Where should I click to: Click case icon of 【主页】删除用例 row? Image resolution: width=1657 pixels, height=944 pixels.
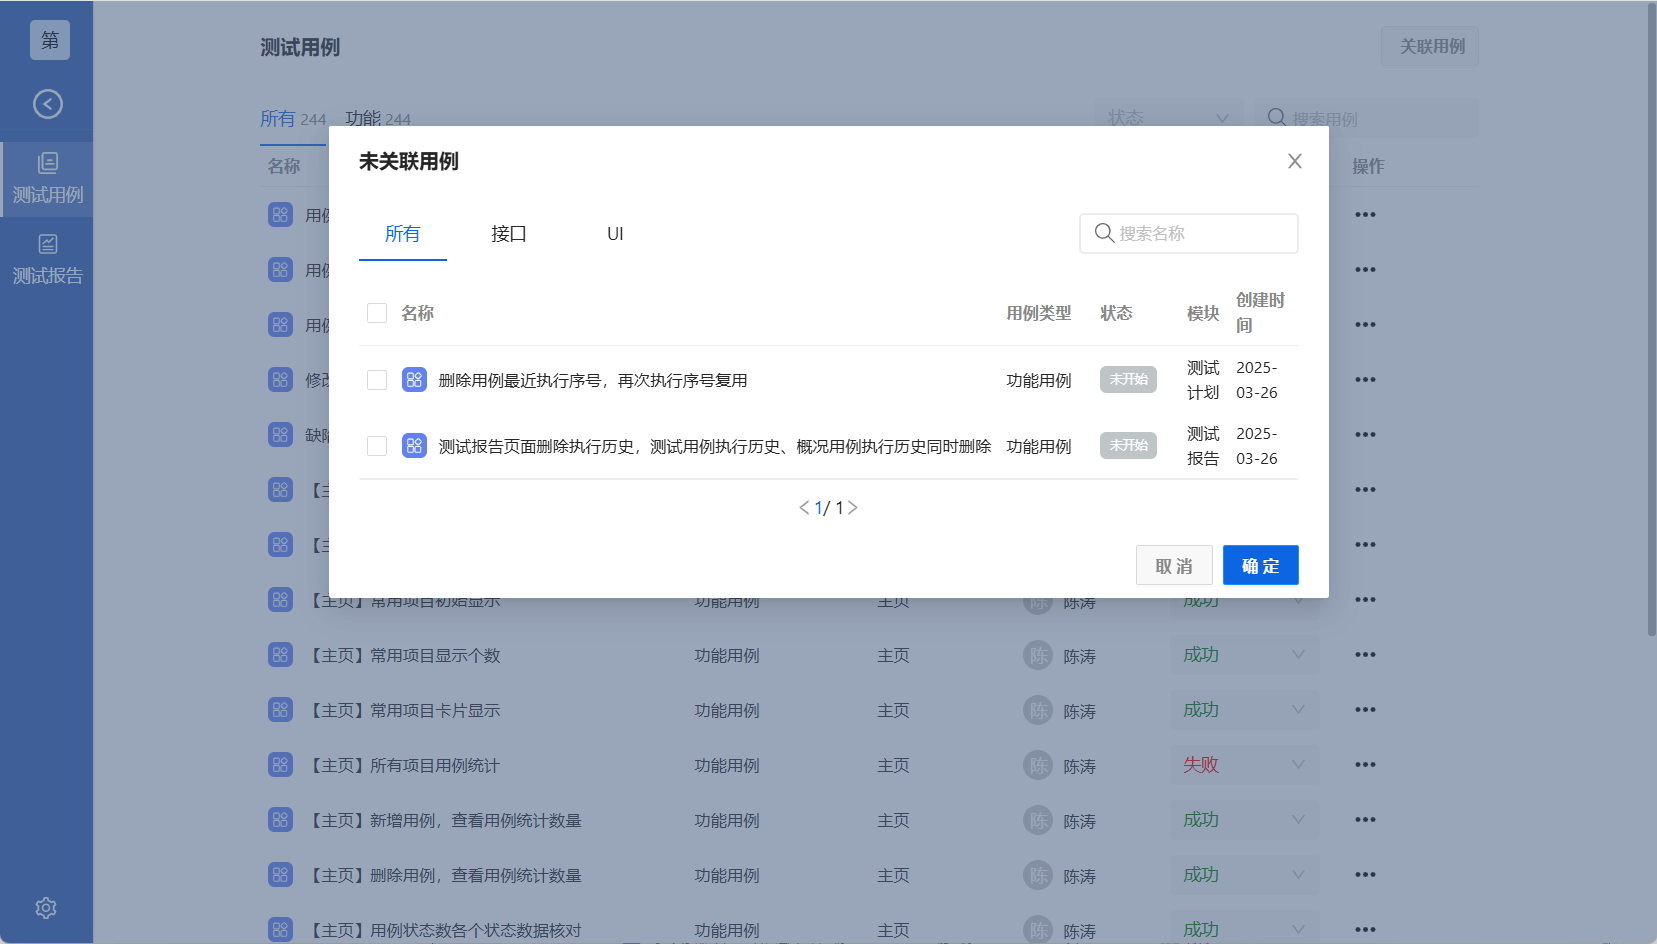coord(280,875)
